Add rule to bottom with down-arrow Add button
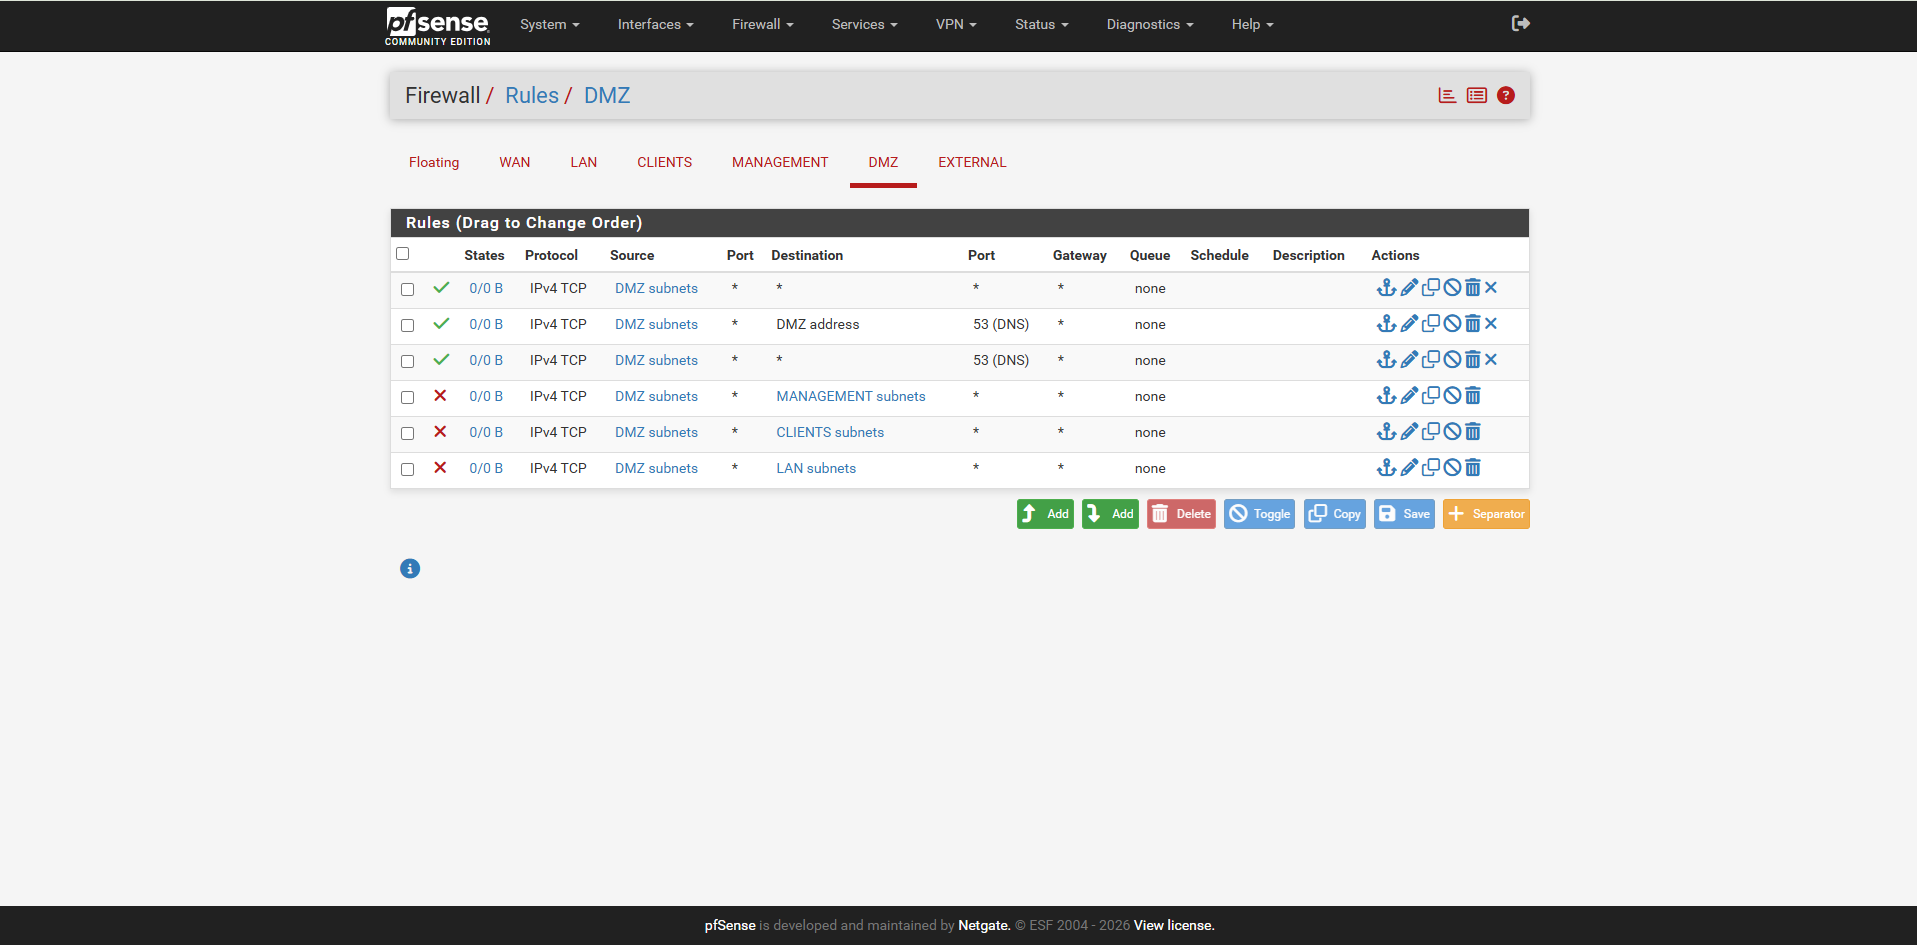This screenshot has height=945, width=1917. (1110, 514)
